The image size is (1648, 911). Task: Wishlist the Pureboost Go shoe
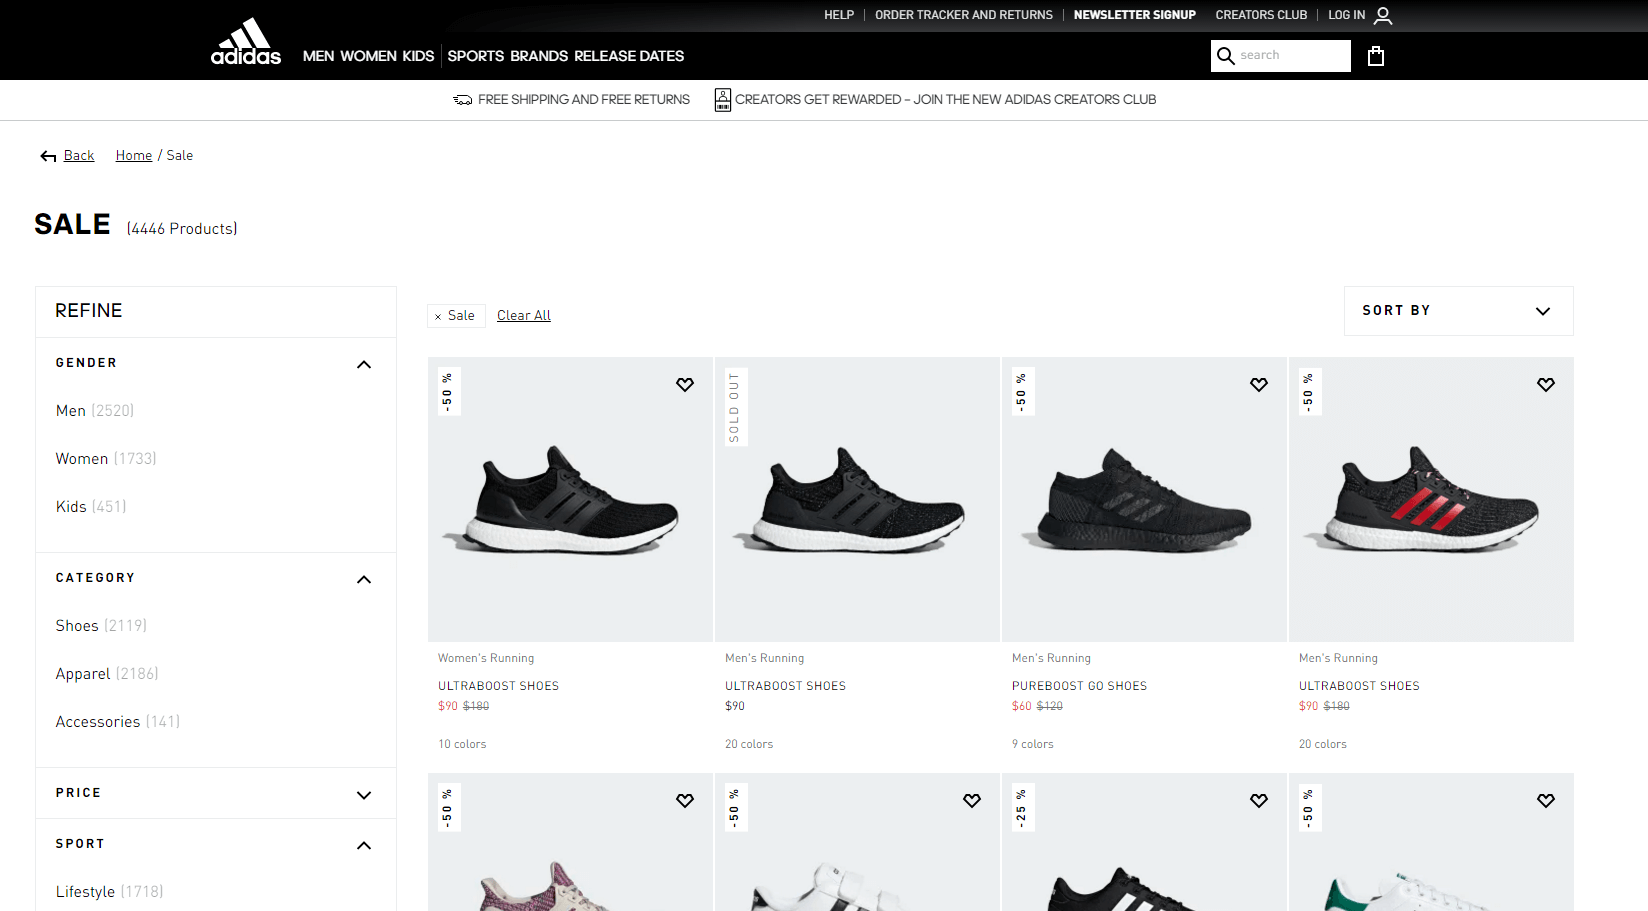1259,385
